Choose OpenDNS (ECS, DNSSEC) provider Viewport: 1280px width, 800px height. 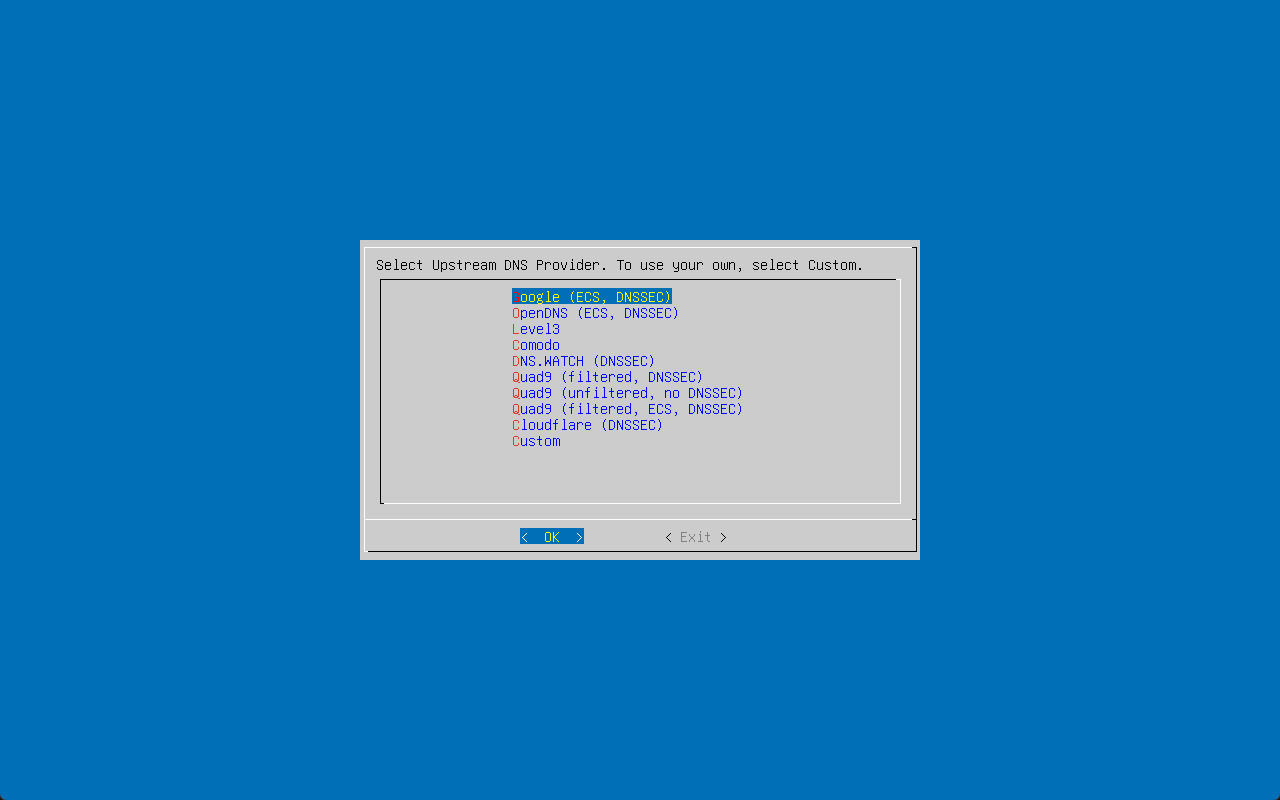coord(596,313)
